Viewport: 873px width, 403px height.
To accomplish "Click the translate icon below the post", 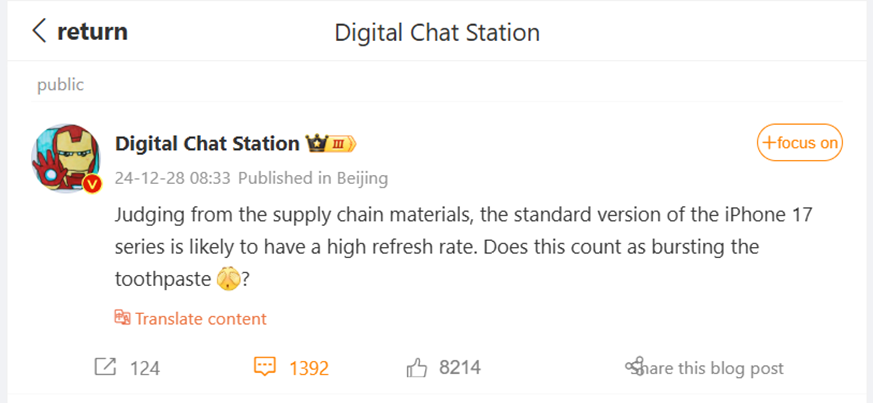I will click(122, 319).
